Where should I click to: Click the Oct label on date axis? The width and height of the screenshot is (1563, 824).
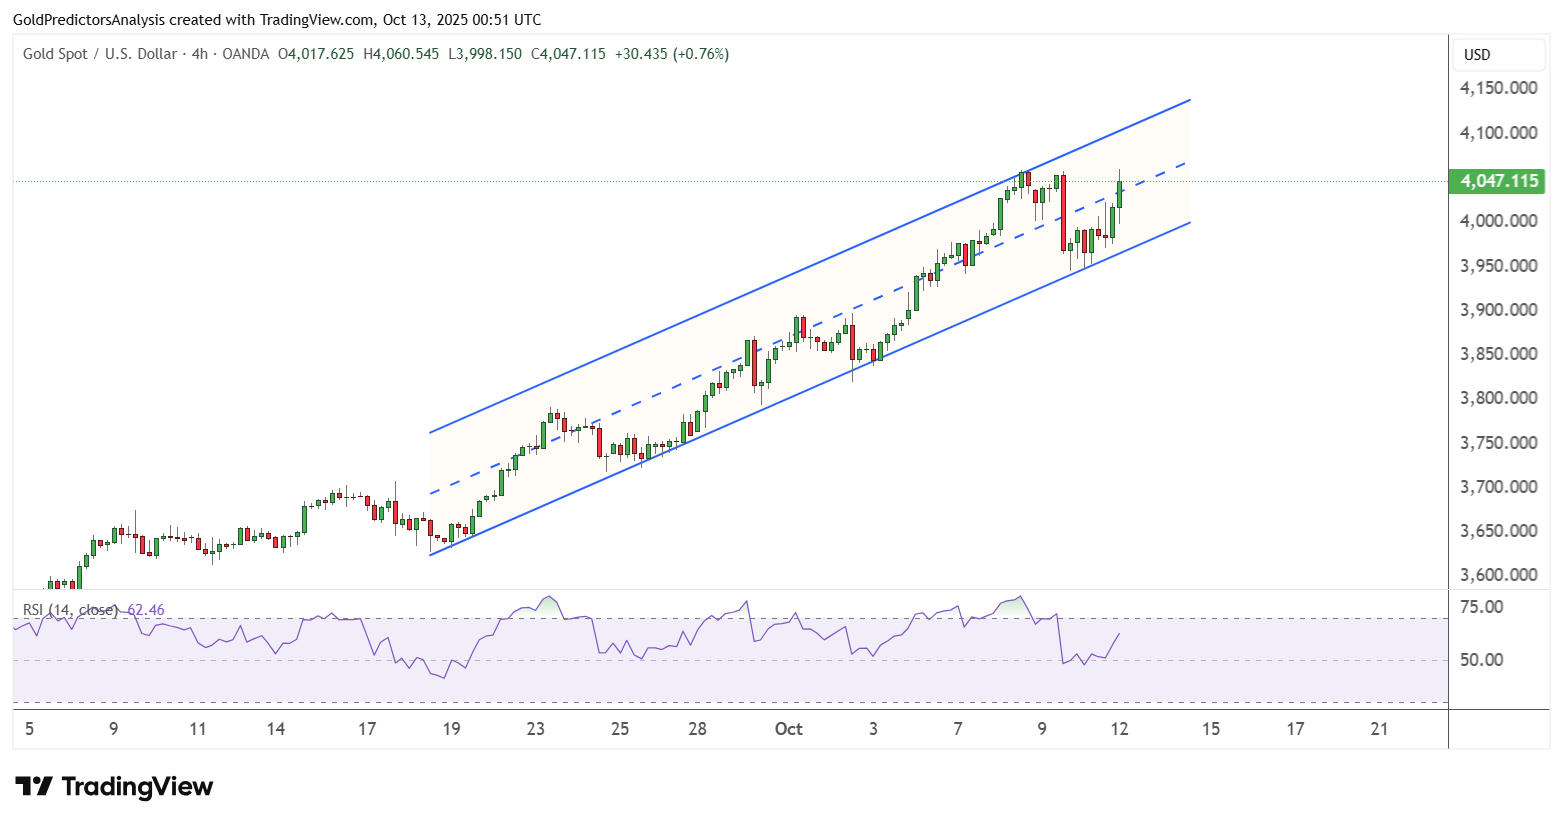[788, 729]
